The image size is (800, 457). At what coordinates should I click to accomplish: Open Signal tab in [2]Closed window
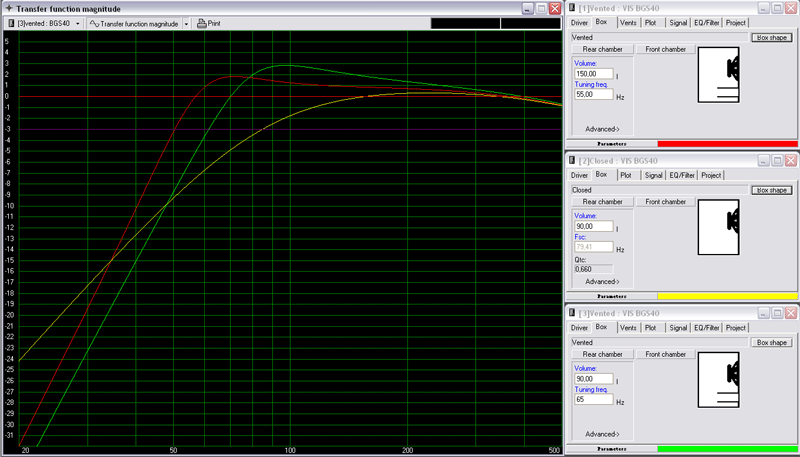pos(653,175)
